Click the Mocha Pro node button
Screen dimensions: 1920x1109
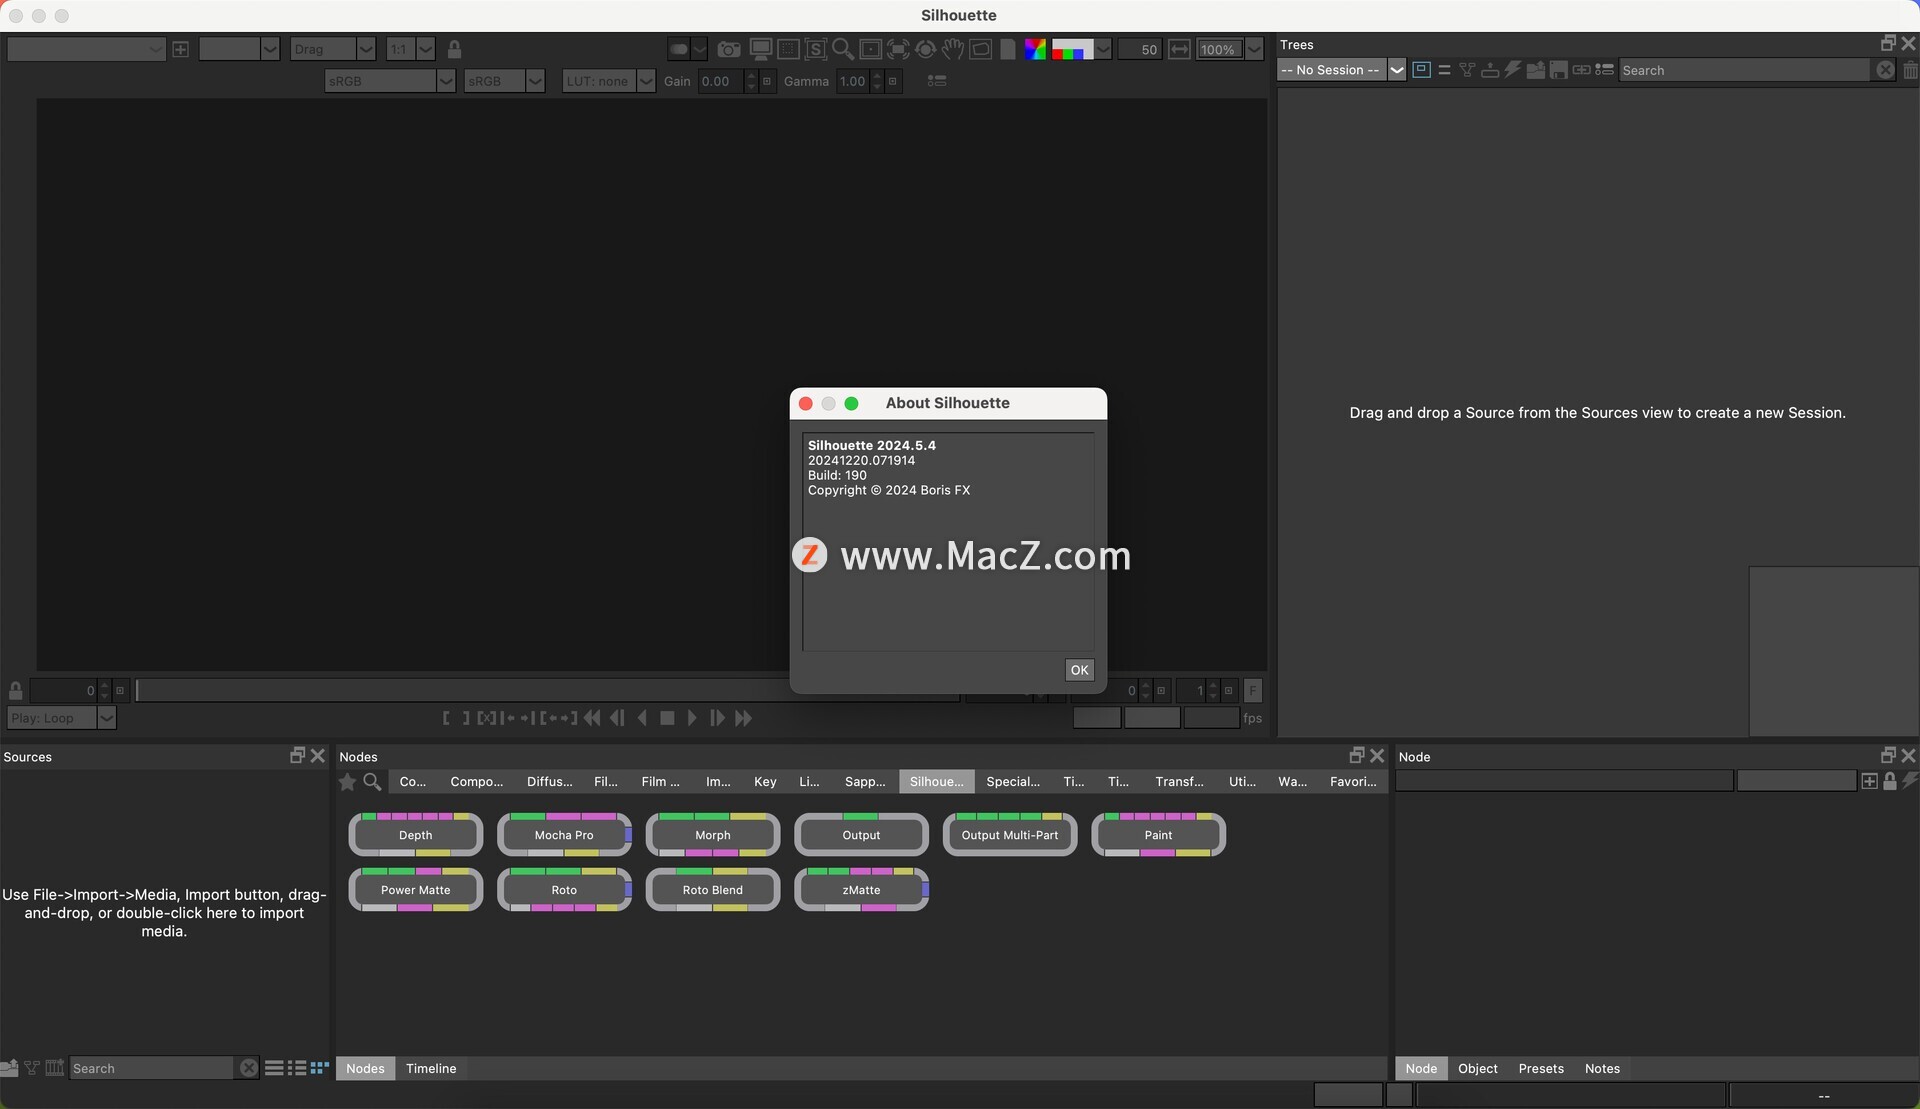[564, 835]
